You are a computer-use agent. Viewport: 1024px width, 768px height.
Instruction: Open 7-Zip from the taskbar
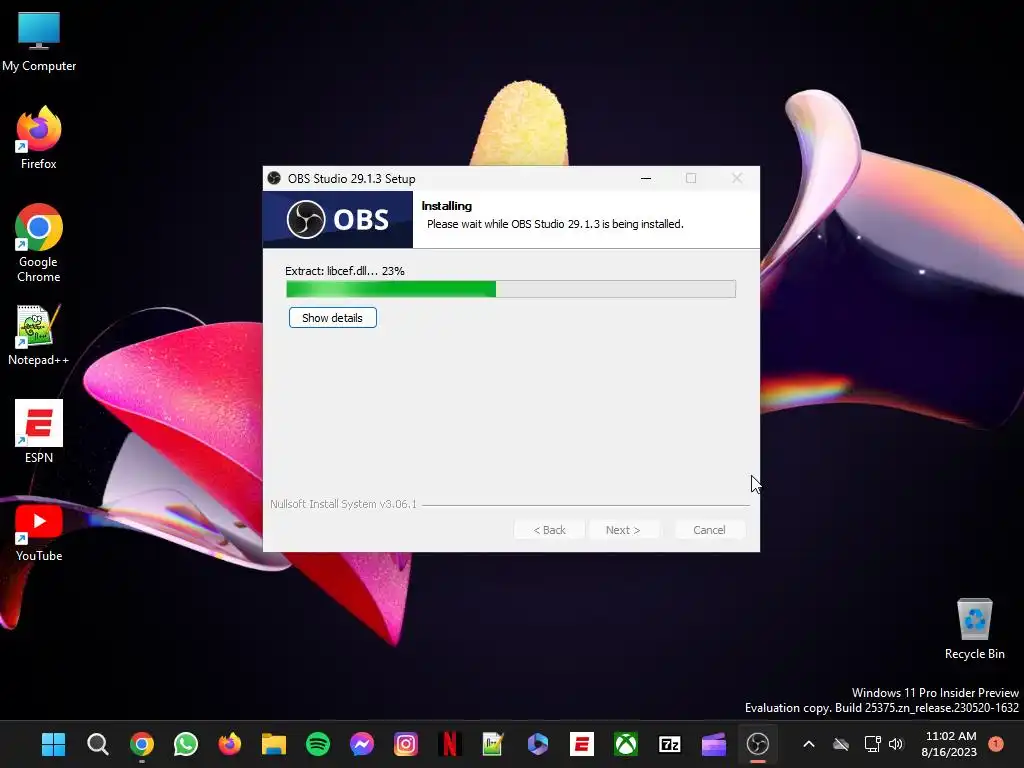click(670, 744)
